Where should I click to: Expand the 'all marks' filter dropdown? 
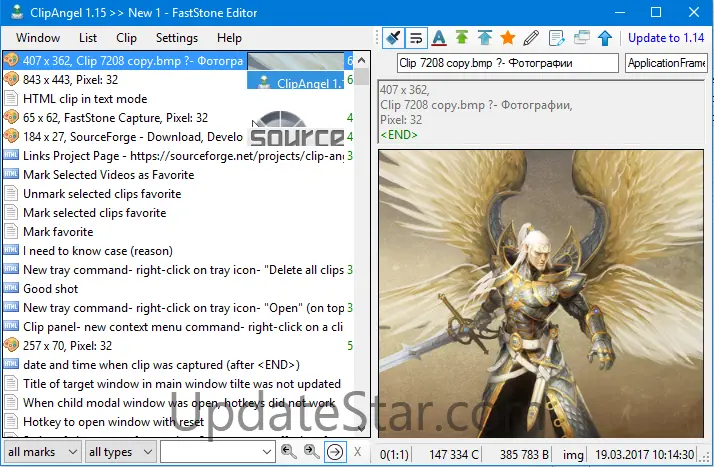pos(43,452)
